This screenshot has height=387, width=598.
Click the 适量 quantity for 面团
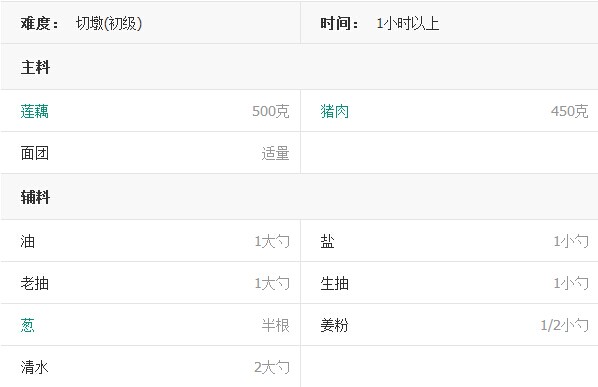click(275, 153)
